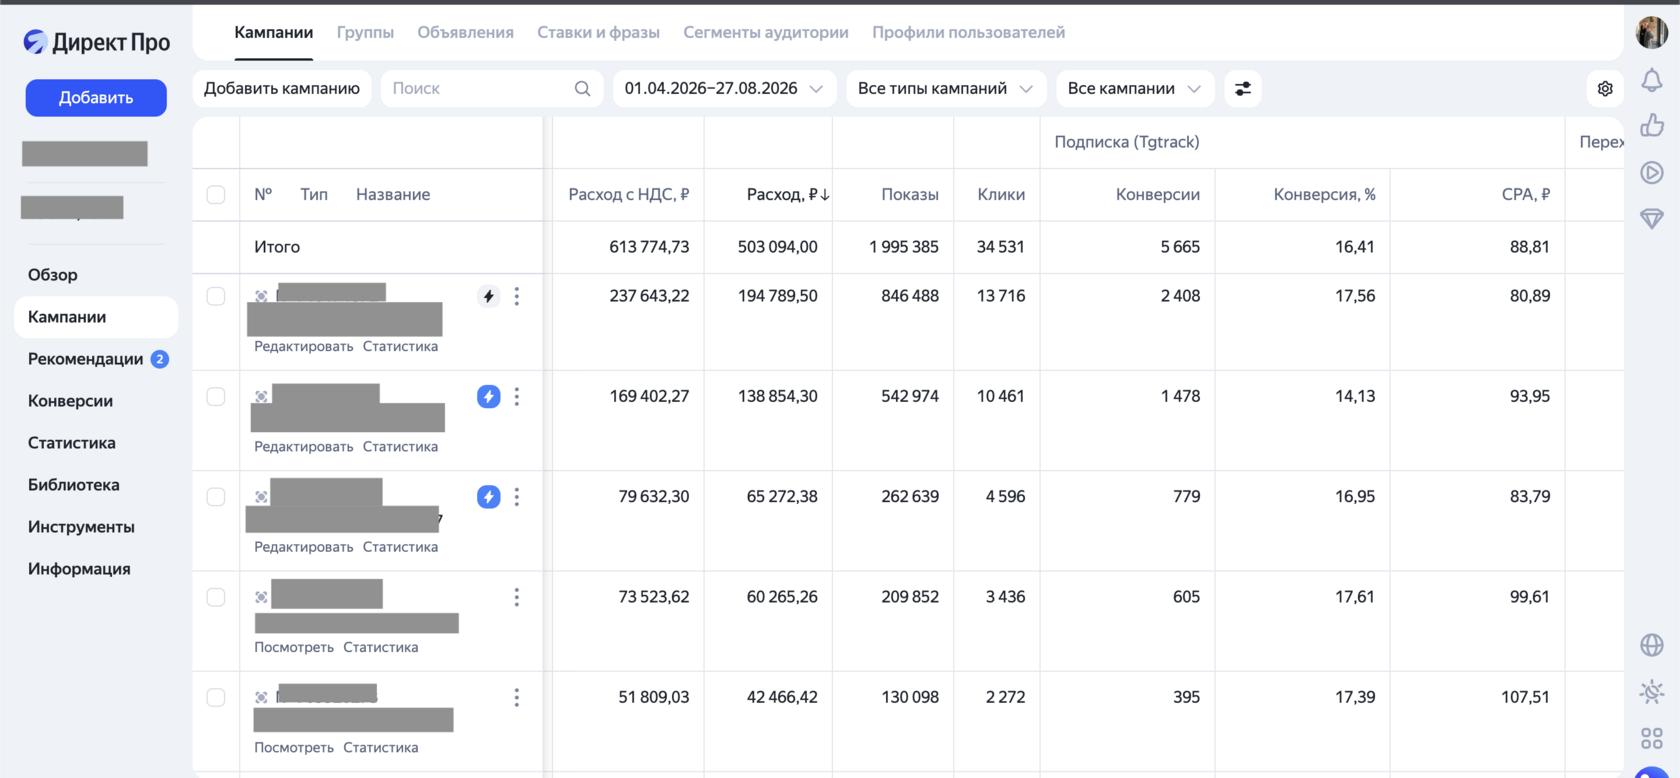Open the filter sliders icon
This screenshot has height=778, width=1680.
(x=1243, y=88)
